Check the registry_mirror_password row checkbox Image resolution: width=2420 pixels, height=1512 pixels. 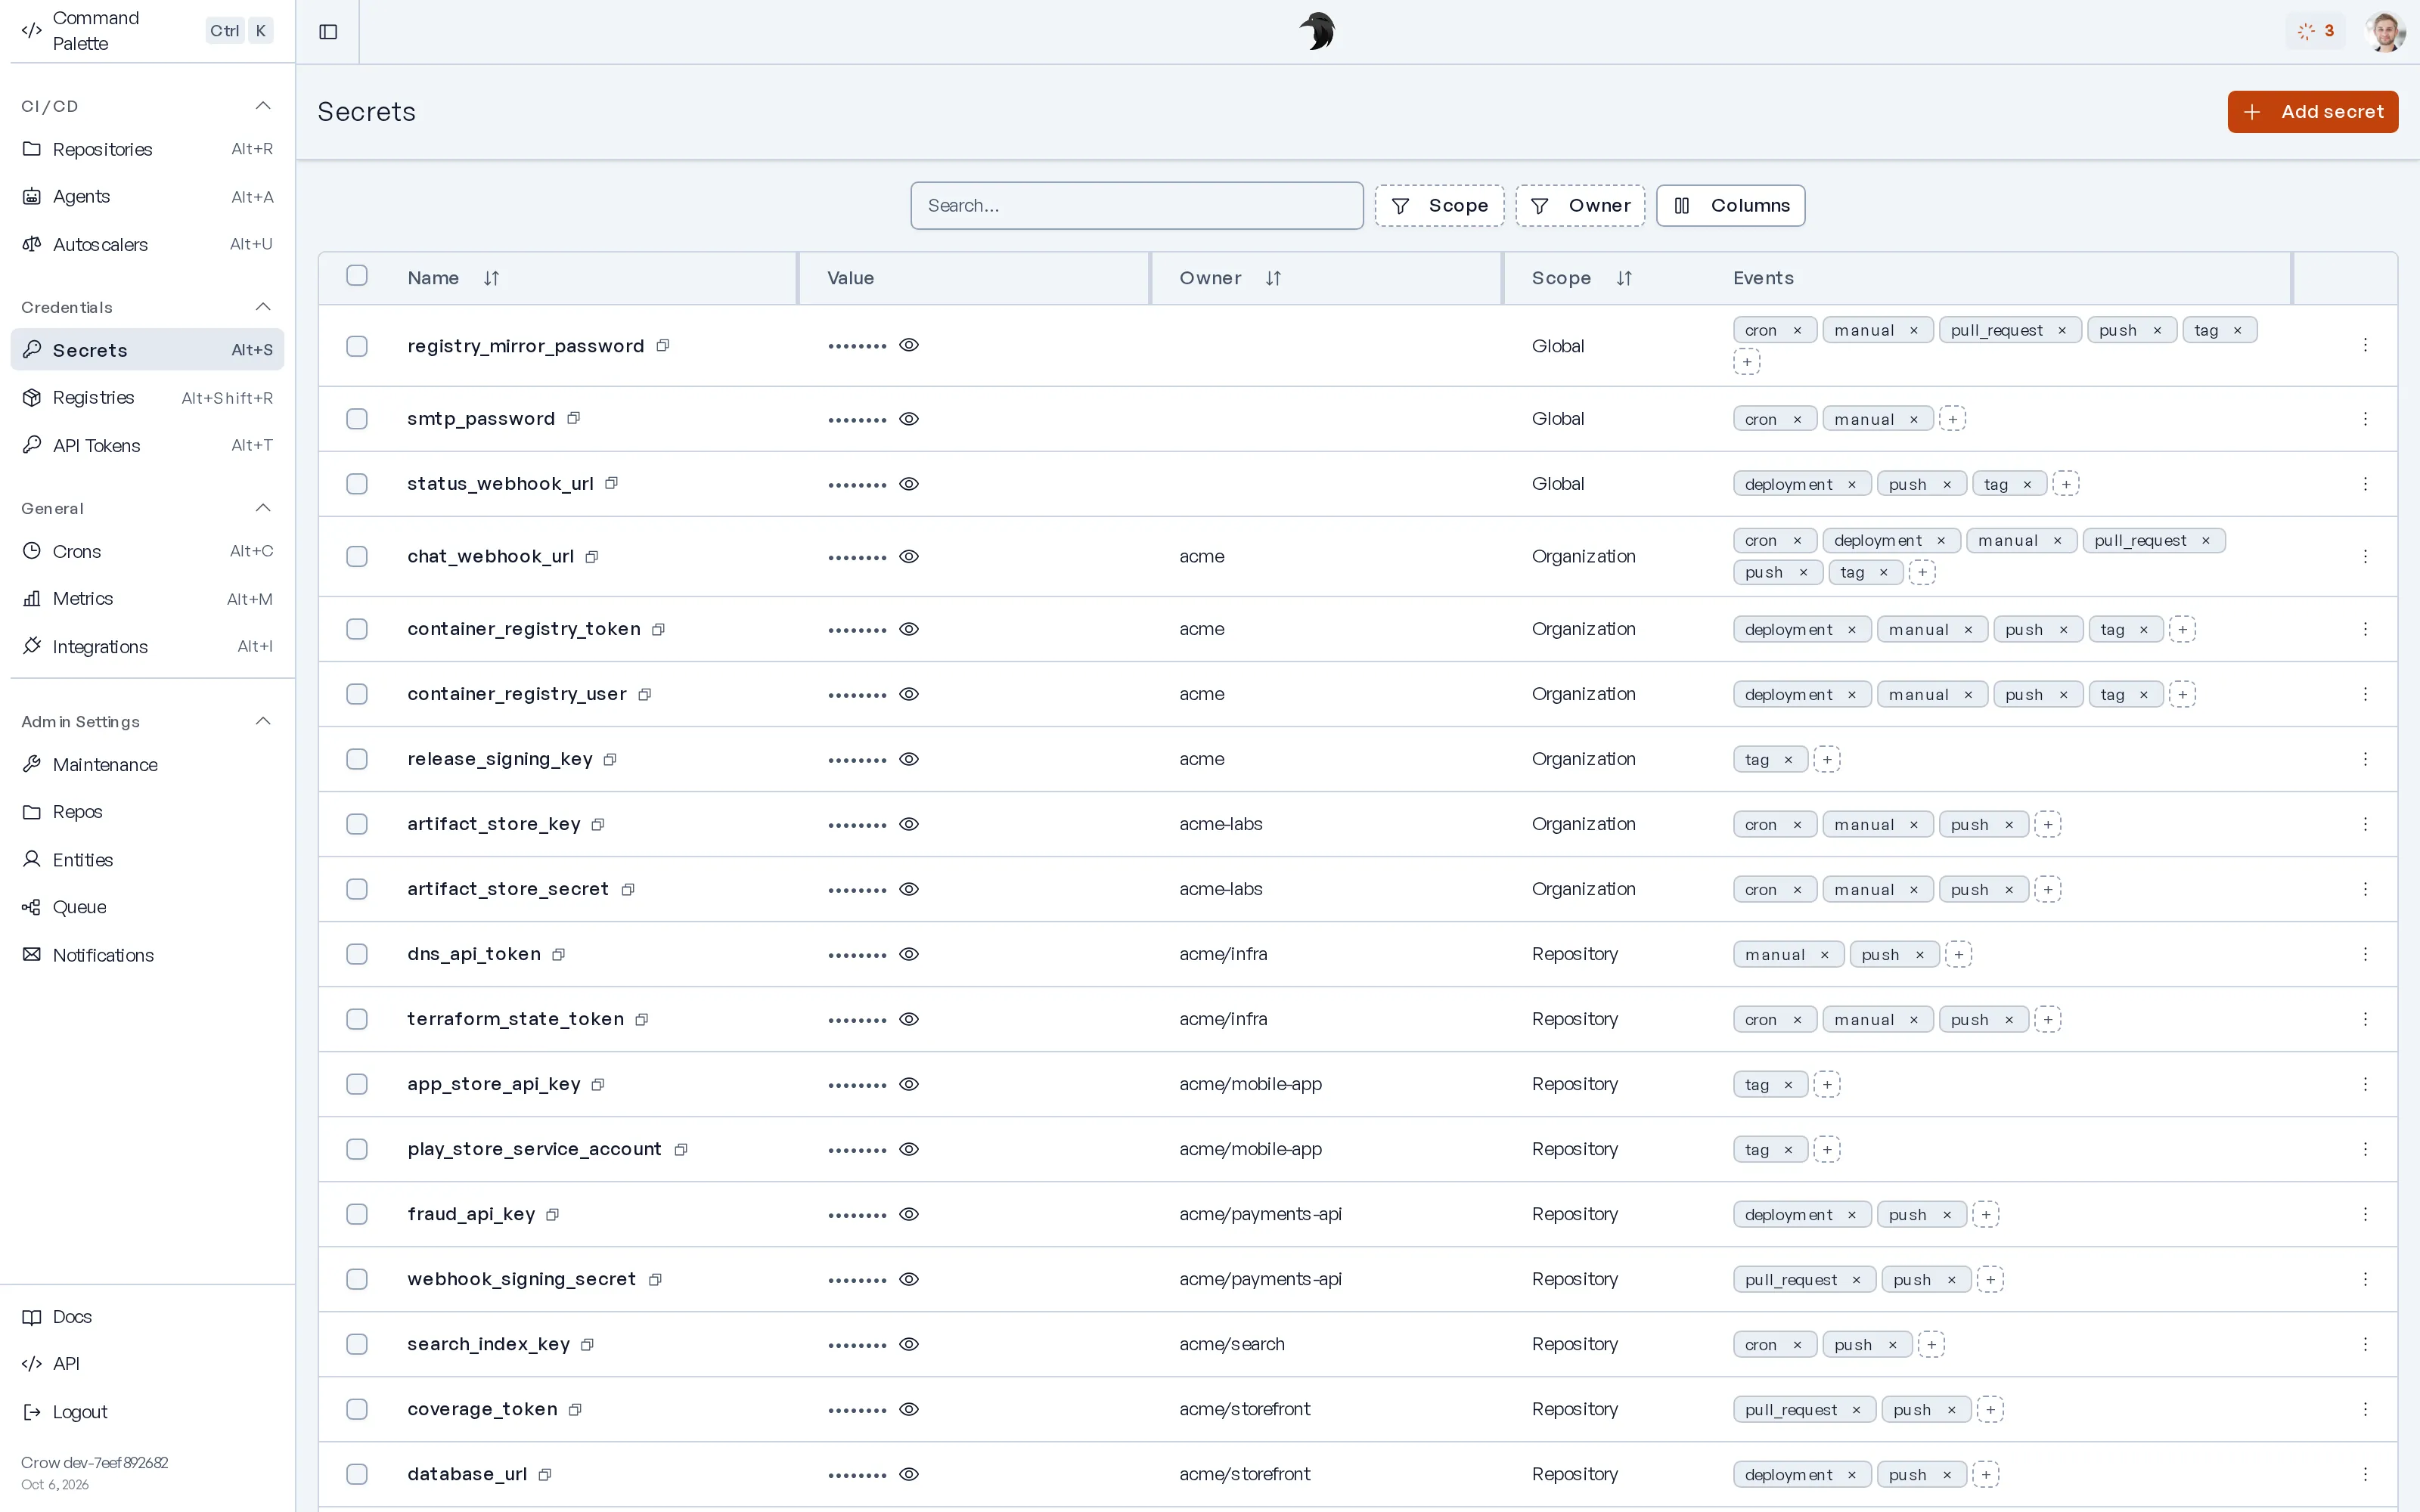coord(357,346)
